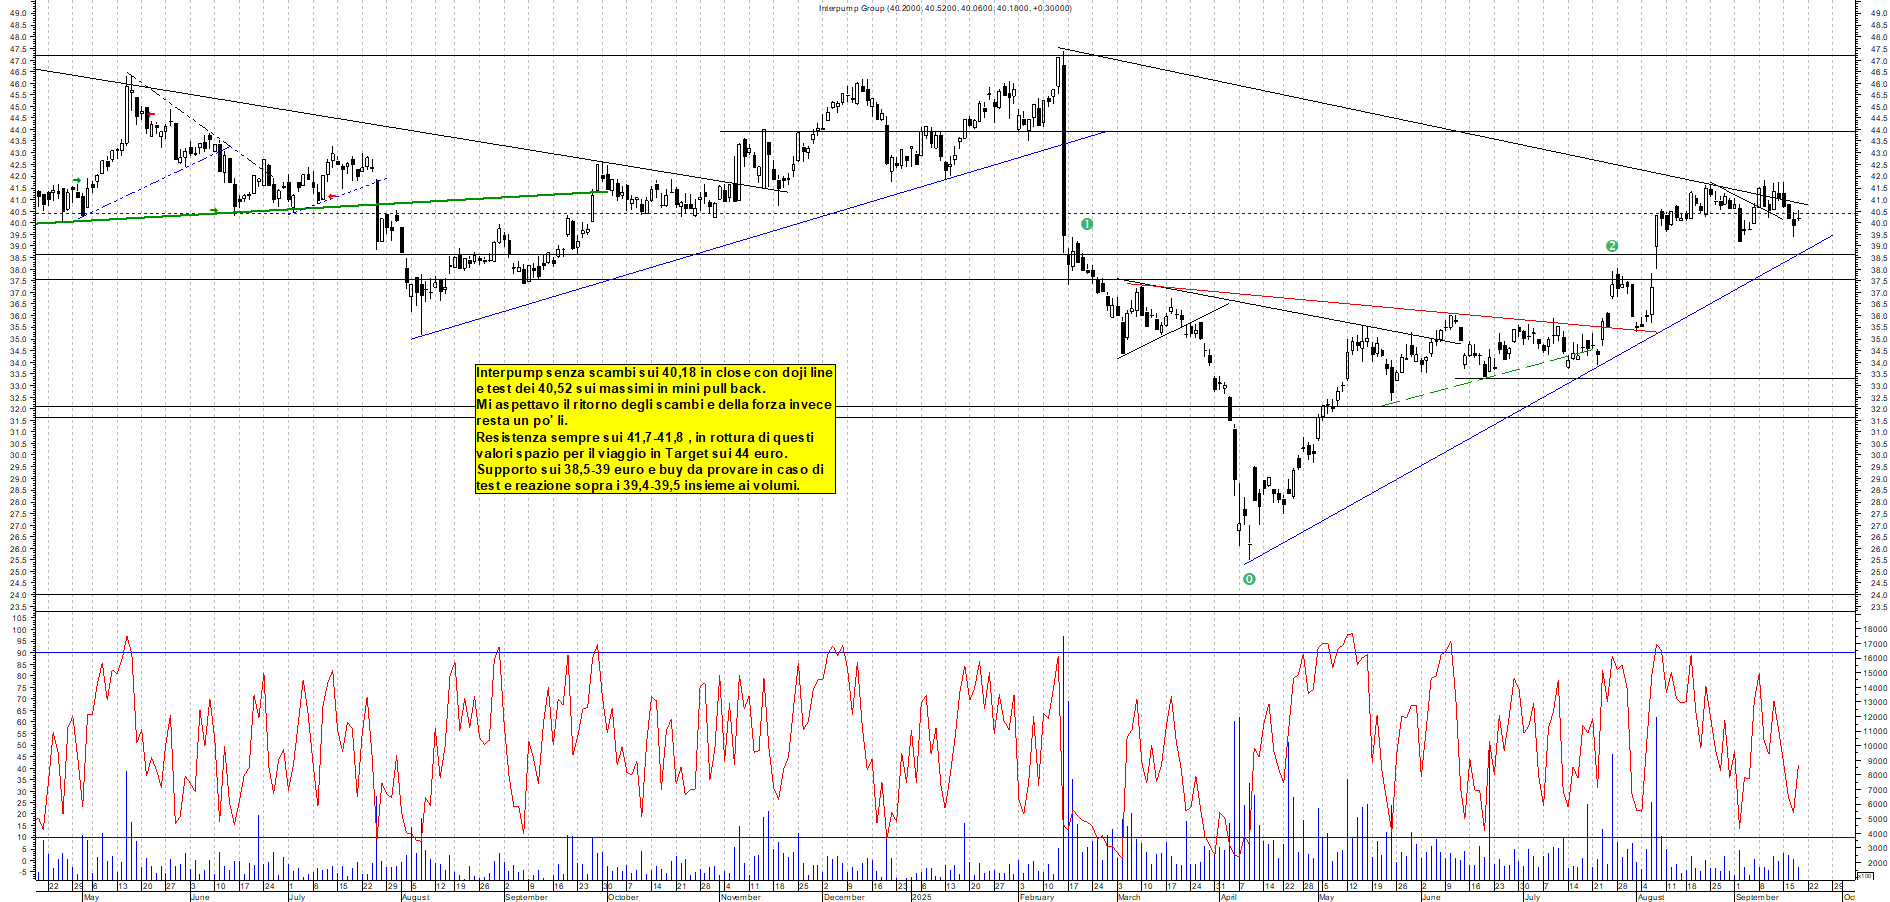Viewport: 1890px width, 902px height.
Task: Click the 17000 value on the volume axis
Action: pos(1875,644)
